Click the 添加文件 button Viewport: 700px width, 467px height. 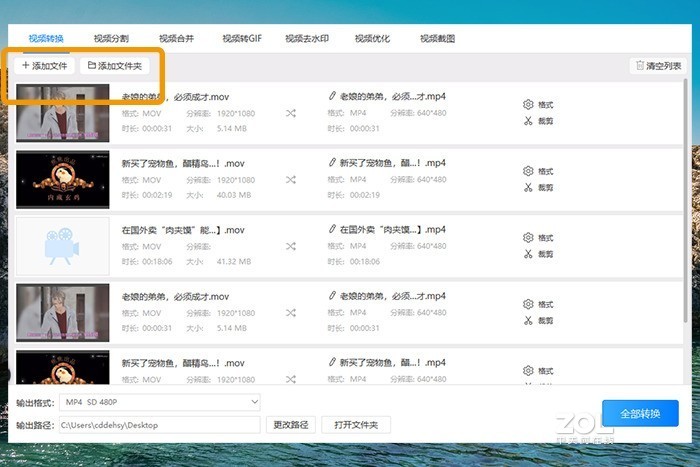(44, 66)
